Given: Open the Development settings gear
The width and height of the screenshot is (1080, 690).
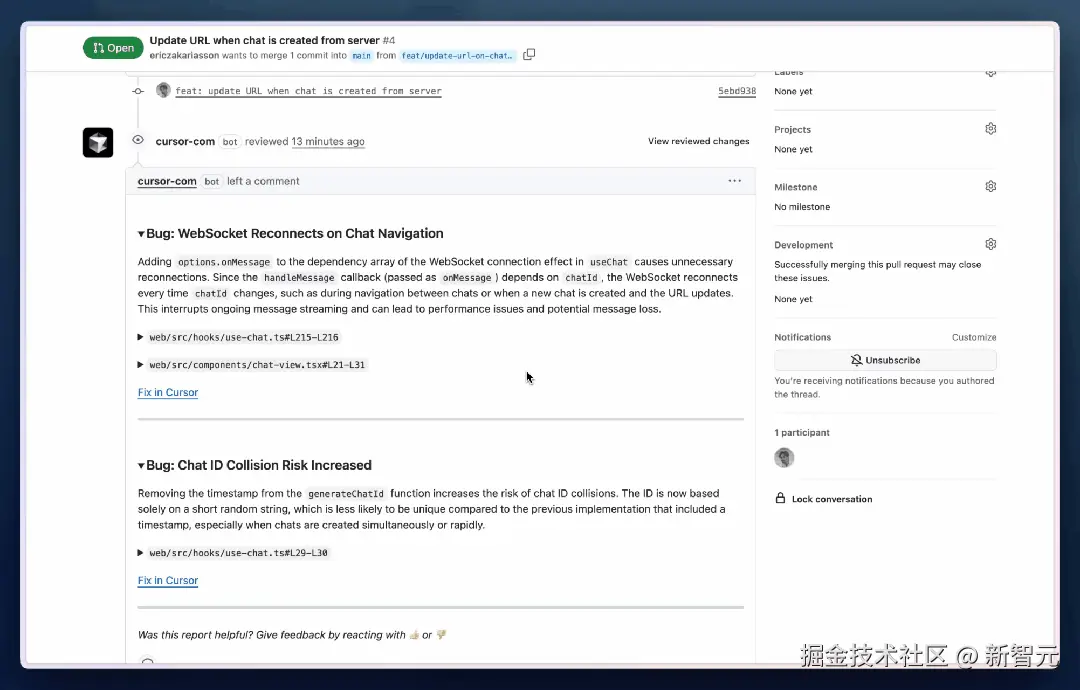Looking at the screenshot, I should pyautogui.click(x=990, y=244).
